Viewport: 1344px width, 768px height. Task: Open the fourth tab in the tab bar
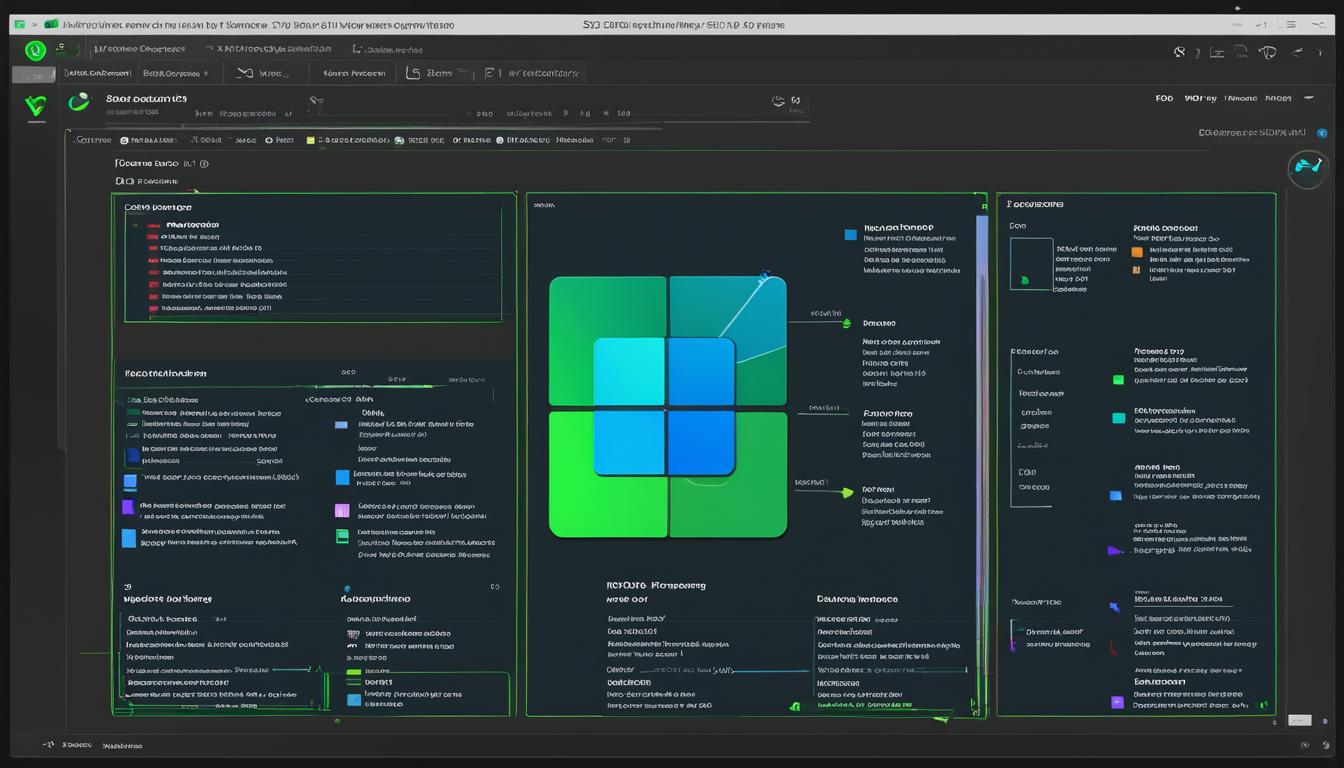pyautogui.click(x=353, y=73)
